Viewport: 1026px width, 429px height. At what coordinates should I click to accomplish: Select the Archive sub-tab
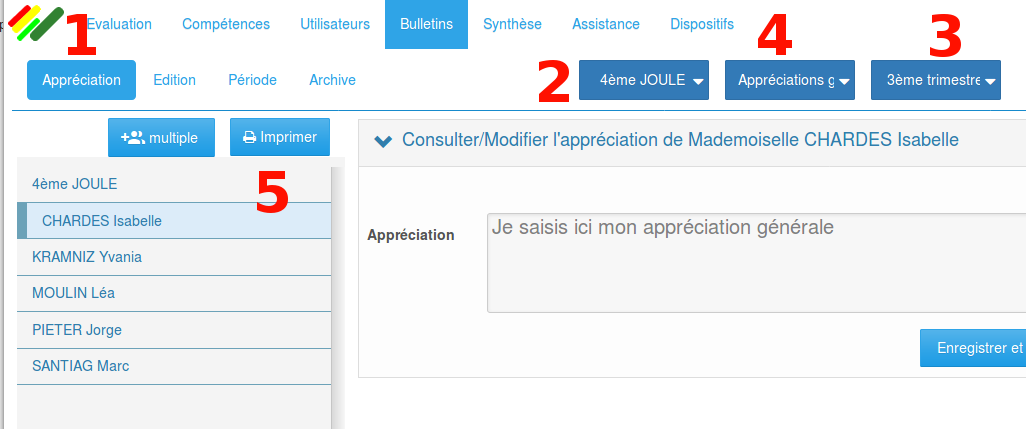pyautogui.click(x=332, y=80)
